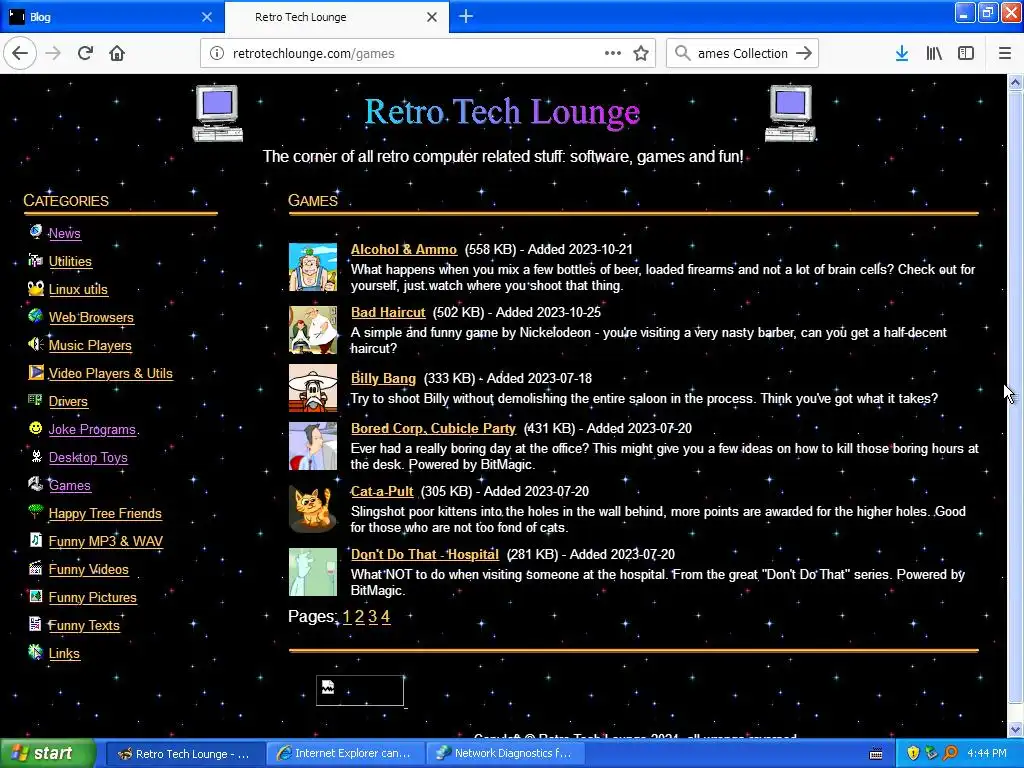Click the right computer logo image
The width and height of the screenshot is (1024, 768).
coord(791,113)
